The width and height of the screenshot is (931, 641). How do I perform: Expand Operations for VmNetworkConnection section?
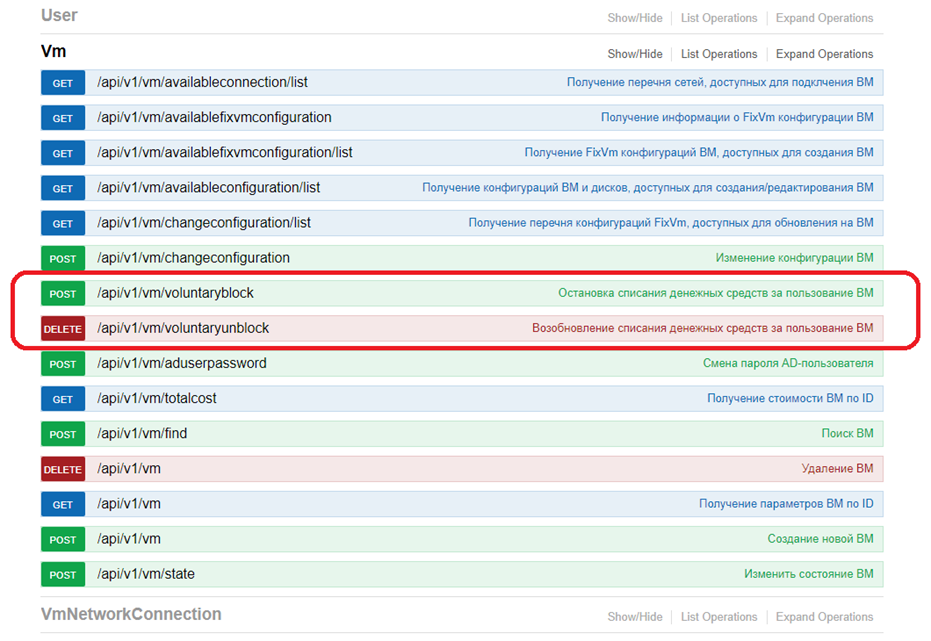pyautogui.click(x=824, y=617)
